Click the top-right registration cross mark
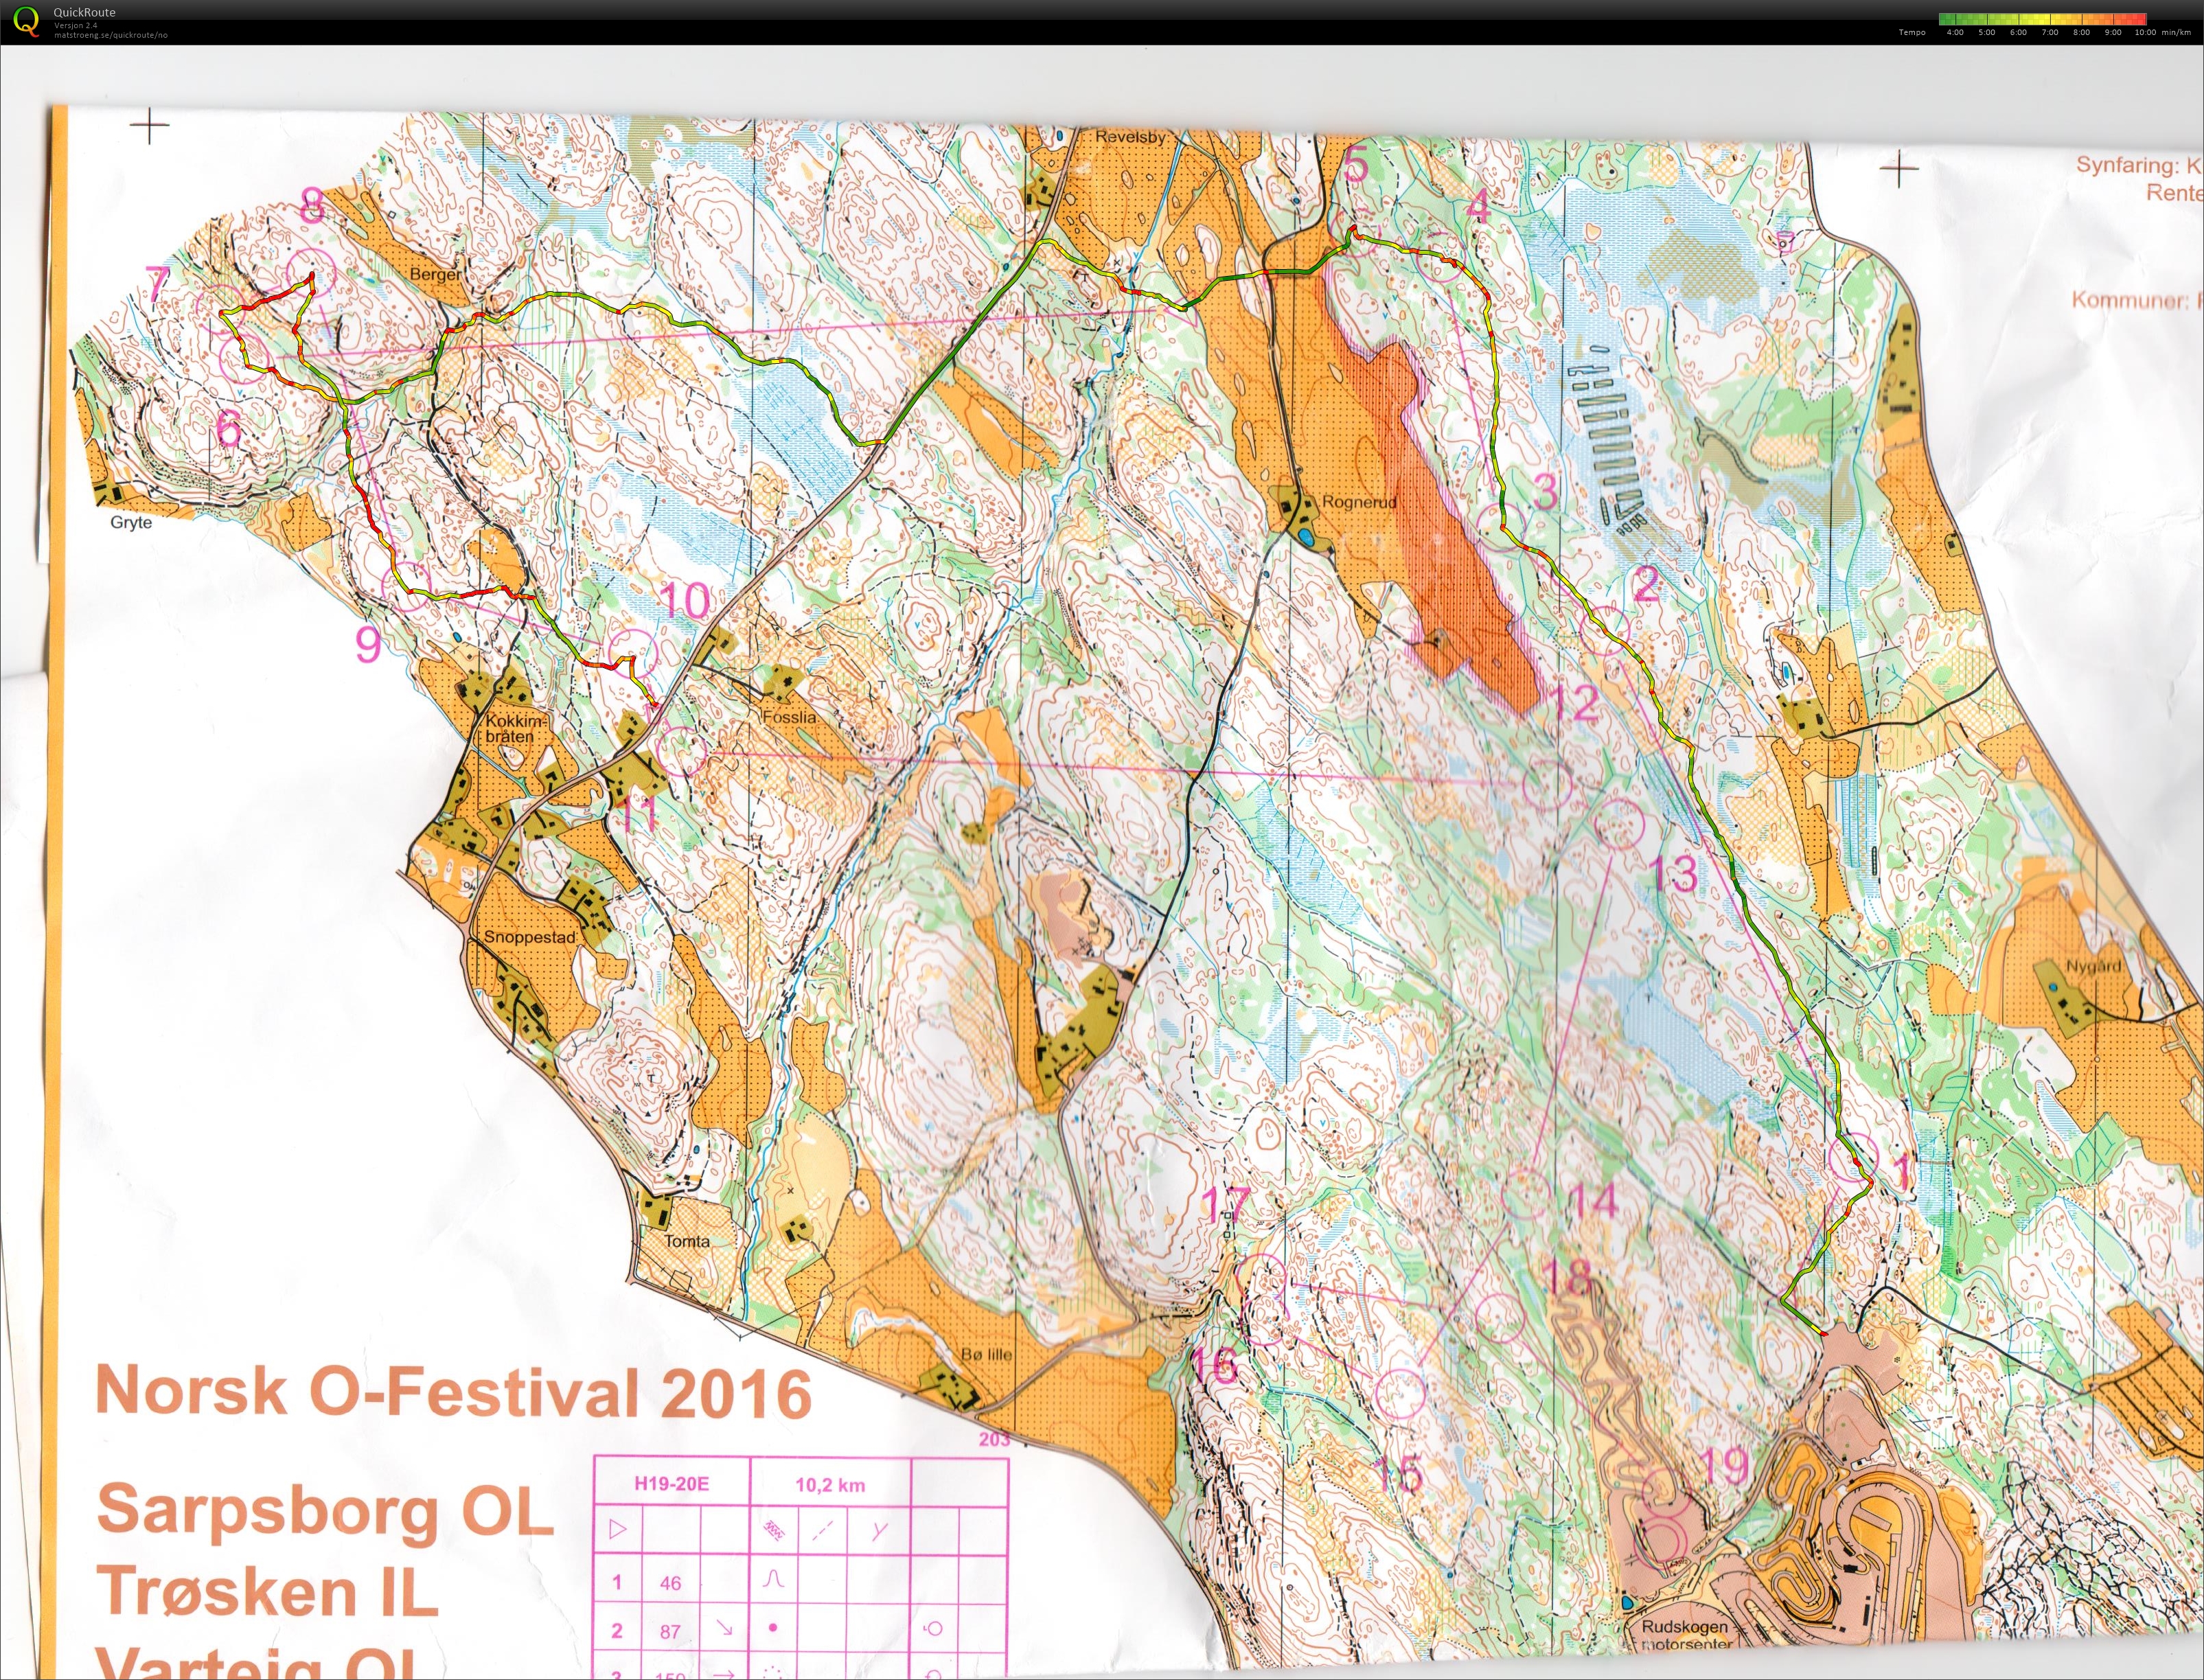 pos(1898,169)
